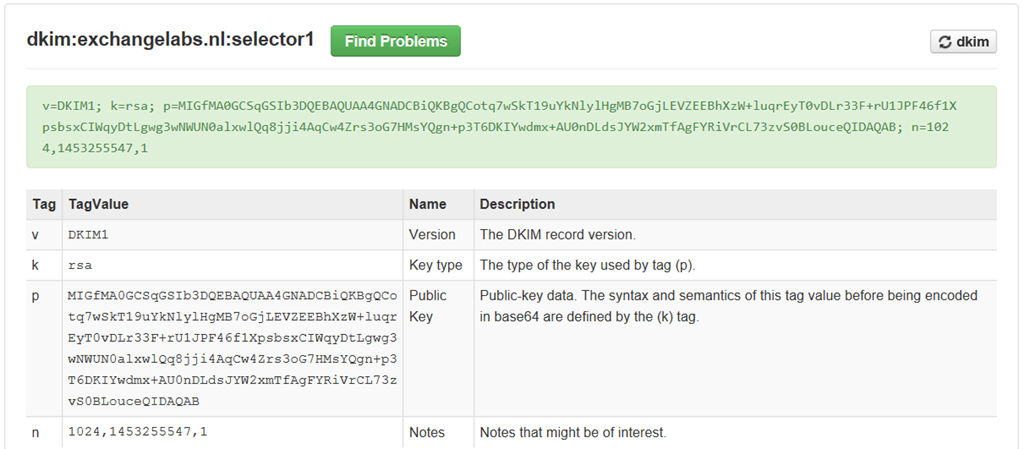Viewport: 1024px width, 449px height.
Task: Click the Version name cell
Action: (x=432, y=235)
